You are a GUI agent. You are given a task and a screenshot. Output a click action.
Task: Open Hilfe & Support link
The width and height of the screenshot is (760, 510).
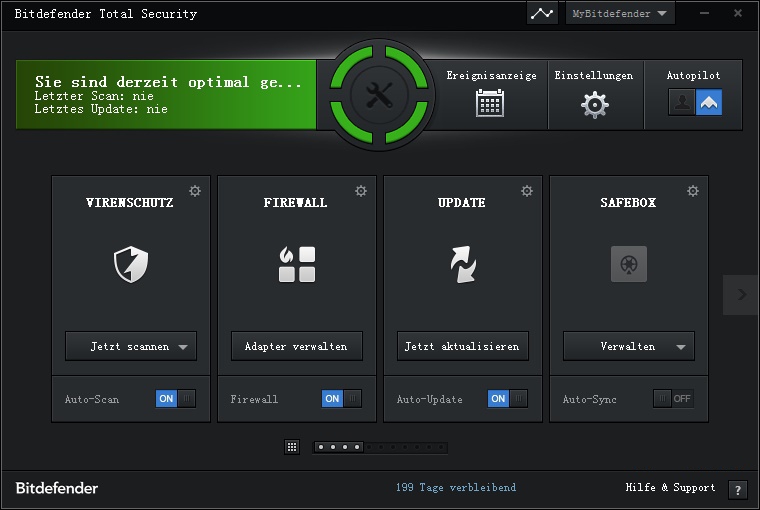[x=670, y=487]
